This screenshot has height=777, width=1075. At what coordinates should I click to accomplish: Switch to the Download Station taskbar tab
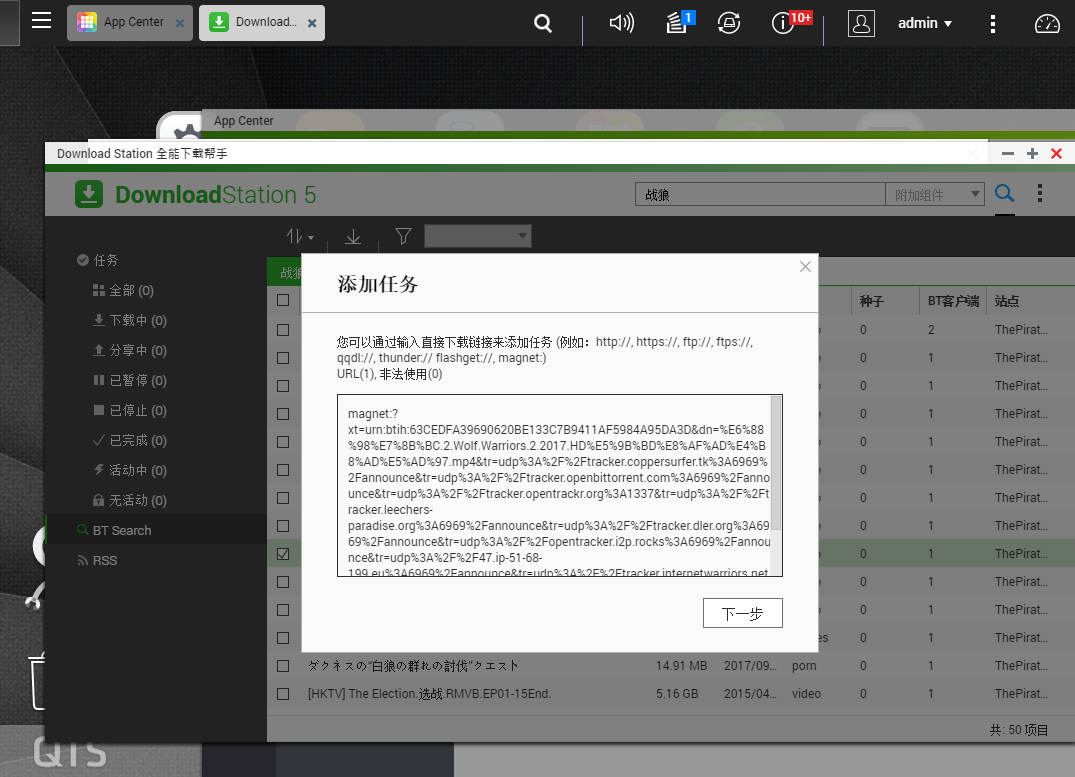pyautogui.click(x=262, y=23)
